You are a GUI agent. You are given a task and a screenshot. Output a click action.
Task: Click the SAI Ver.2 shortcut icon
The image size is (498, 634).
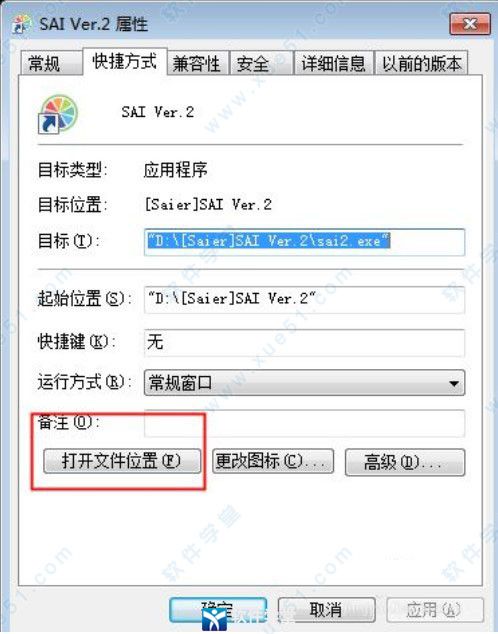coord(57,114)
